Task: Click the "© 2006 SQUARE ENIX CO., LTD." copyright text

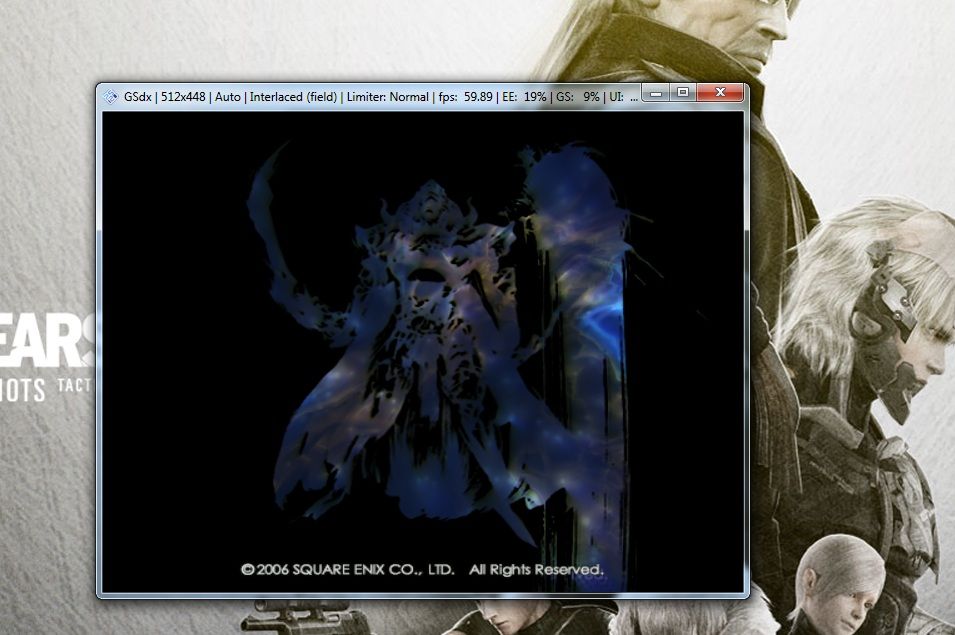Action: [x=348, y=570]
